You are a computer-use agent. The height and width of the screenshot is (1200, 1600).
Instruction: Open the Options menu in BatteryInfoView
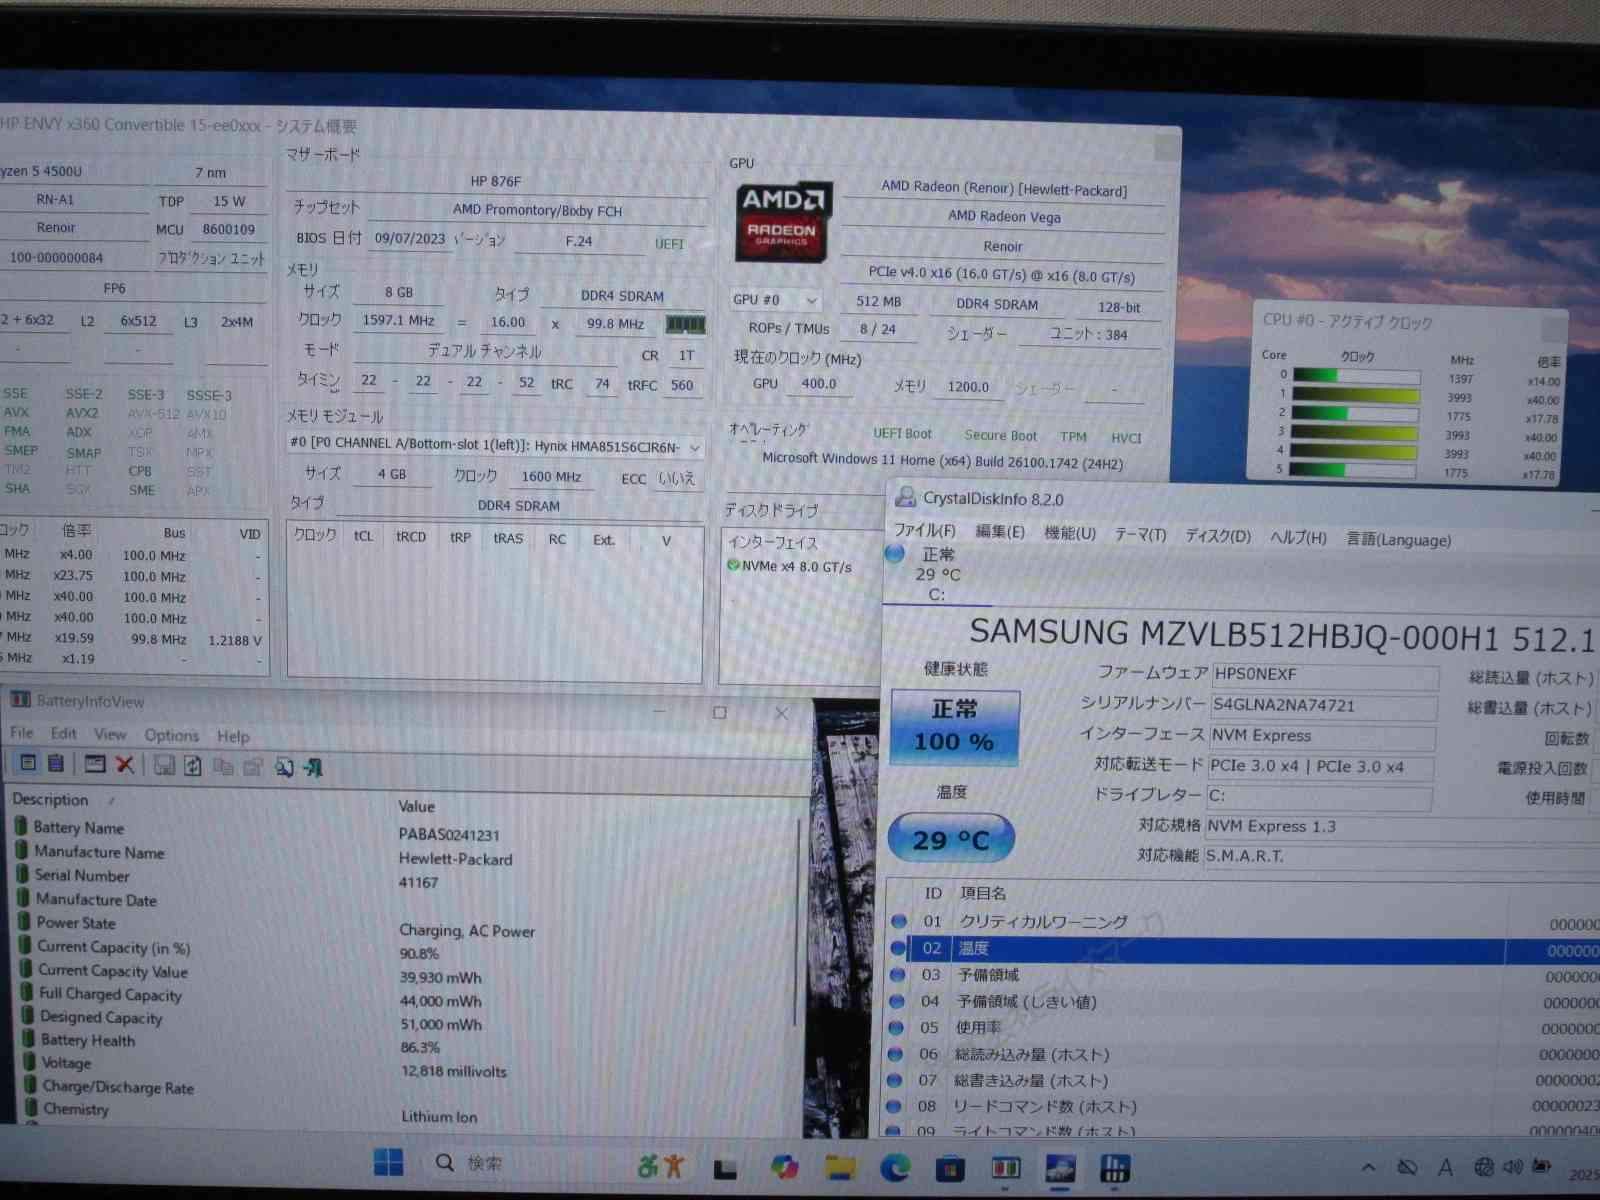click(x=171, y=735)
